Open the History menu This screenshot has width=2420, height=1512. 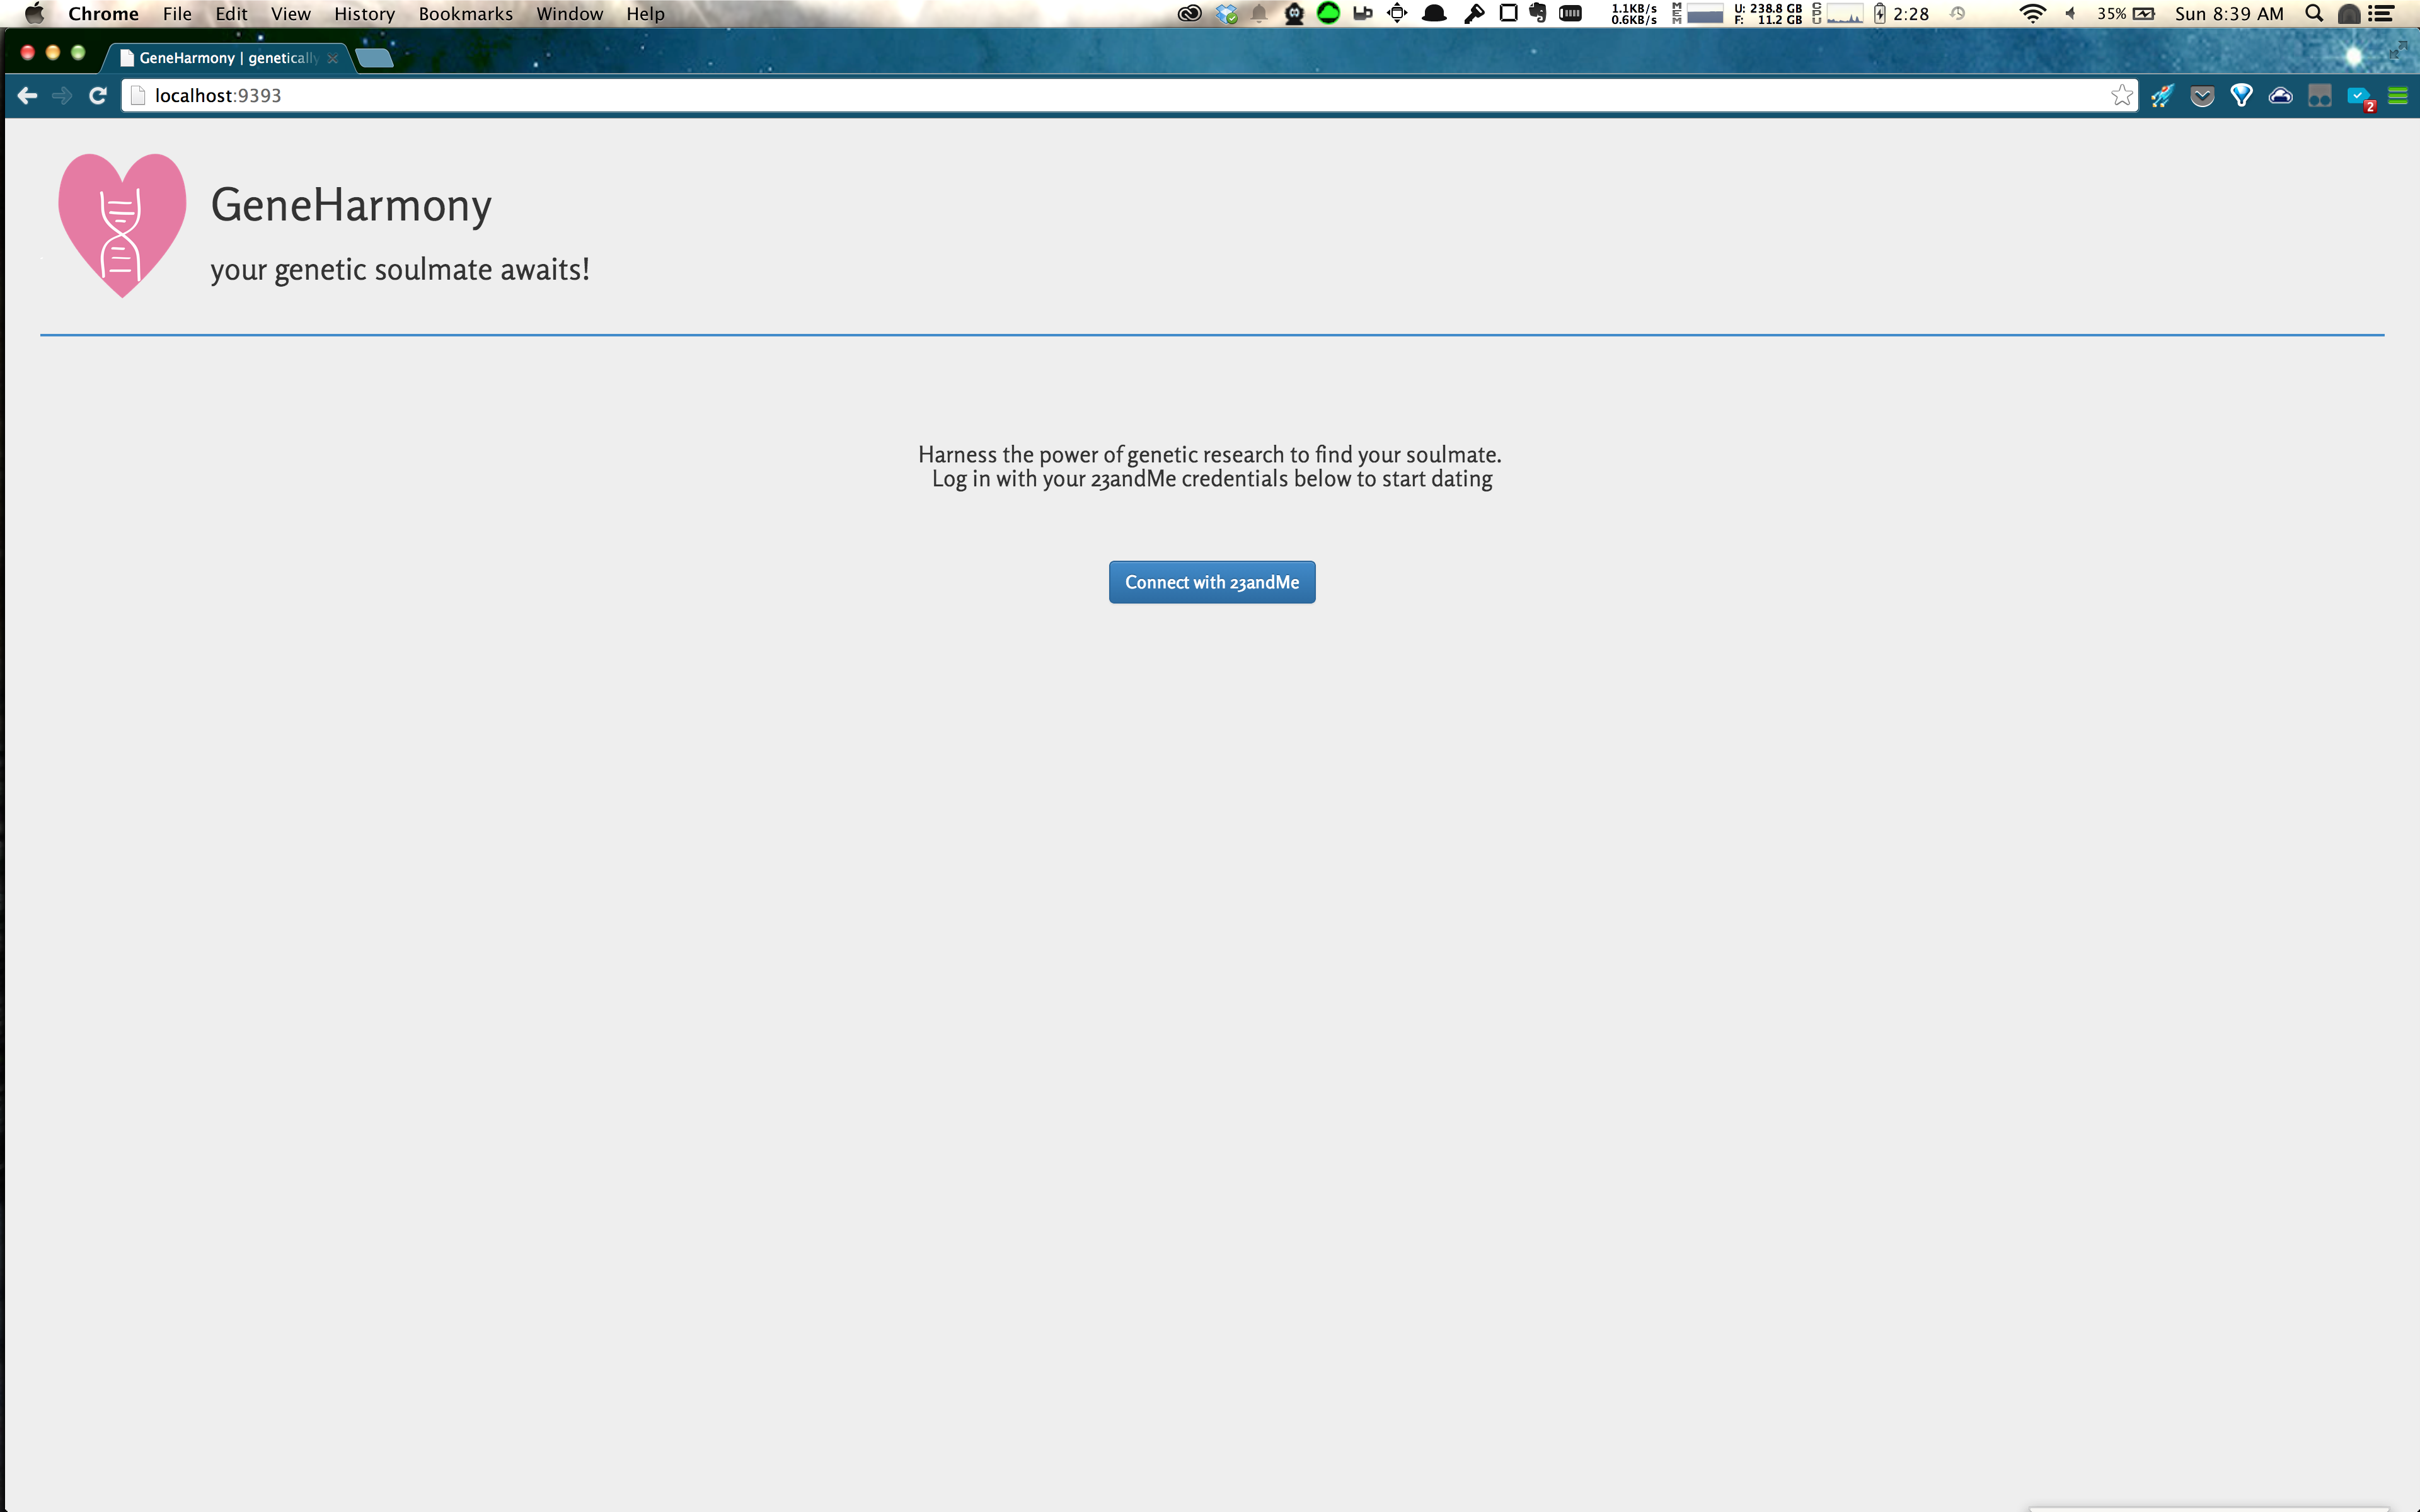364,14
